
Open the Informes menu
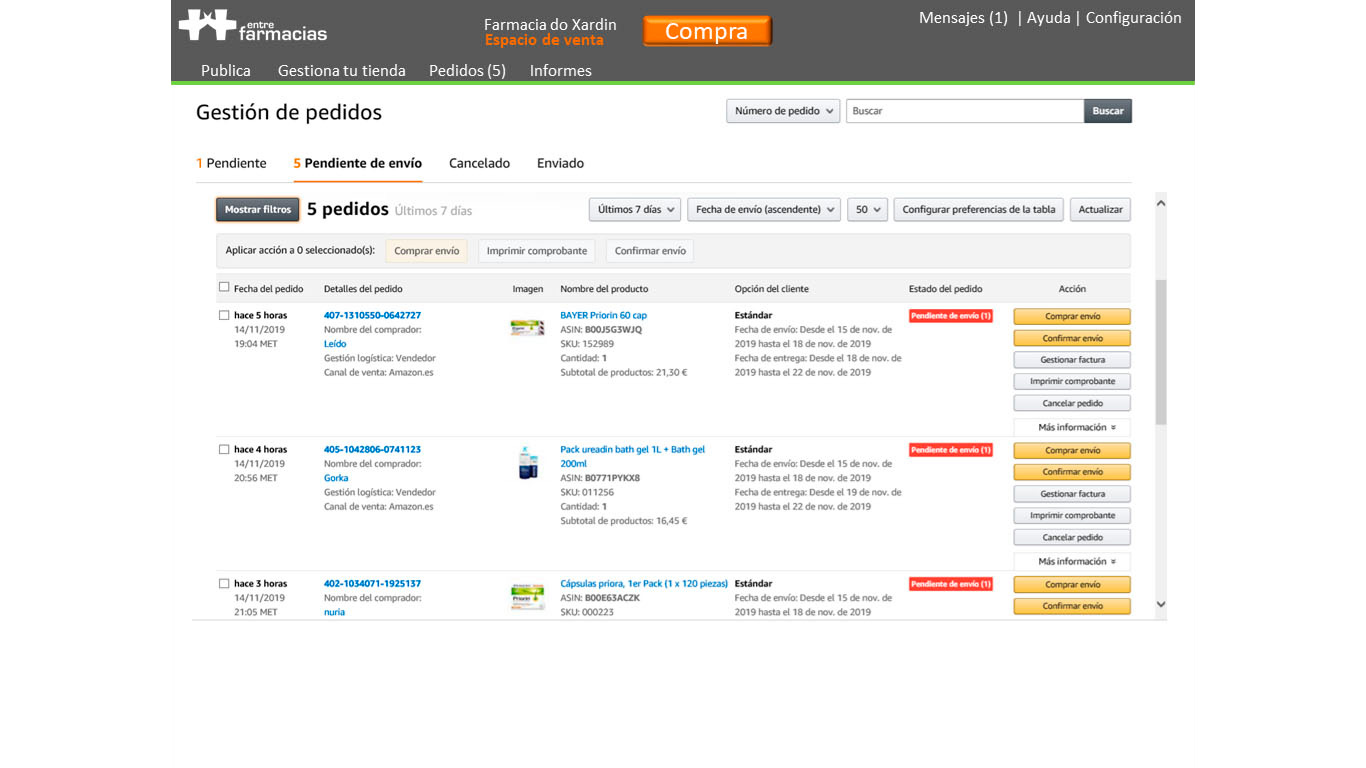pos(560,71)
